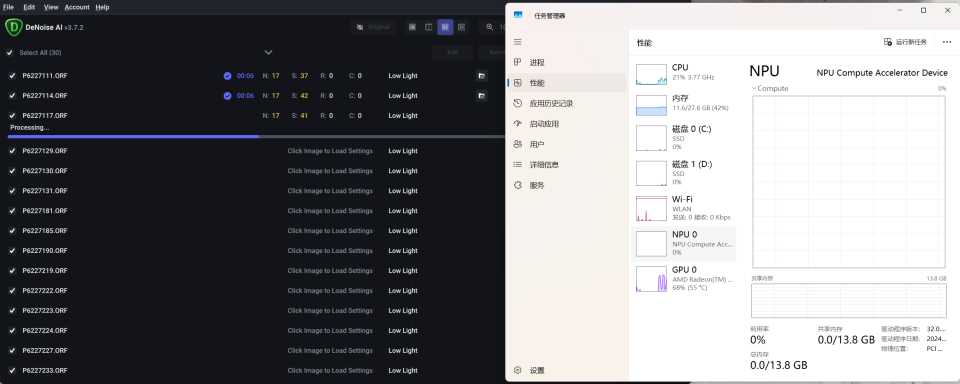This screenshot has width=960, height=384.
Task: Open the View menu
Action: [x=51, y=7]
